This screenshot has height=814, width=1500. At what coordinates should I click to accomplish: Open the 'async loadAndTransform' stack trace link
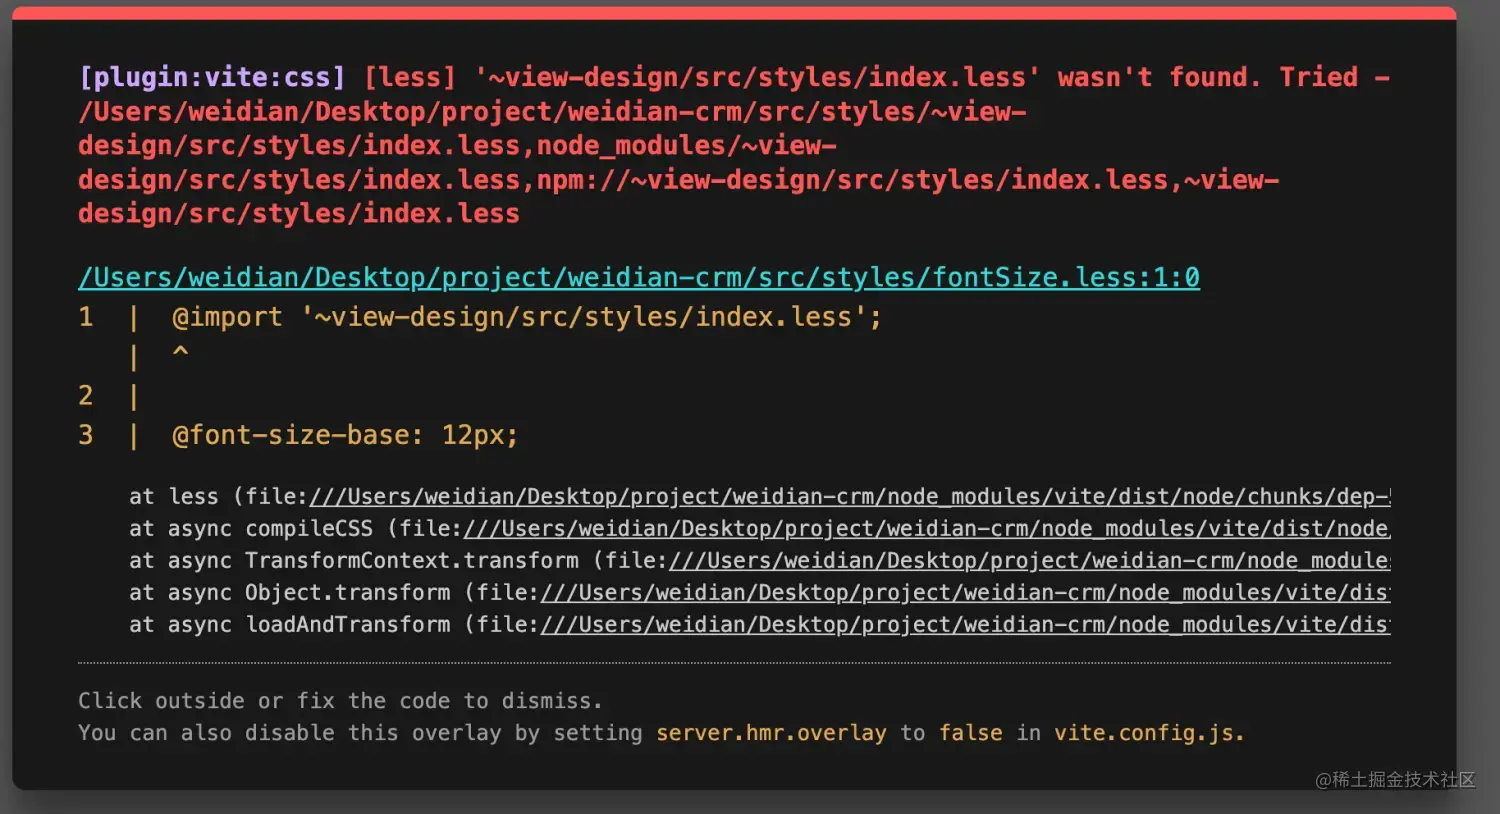pyautogui.click(x=965, y=625)
